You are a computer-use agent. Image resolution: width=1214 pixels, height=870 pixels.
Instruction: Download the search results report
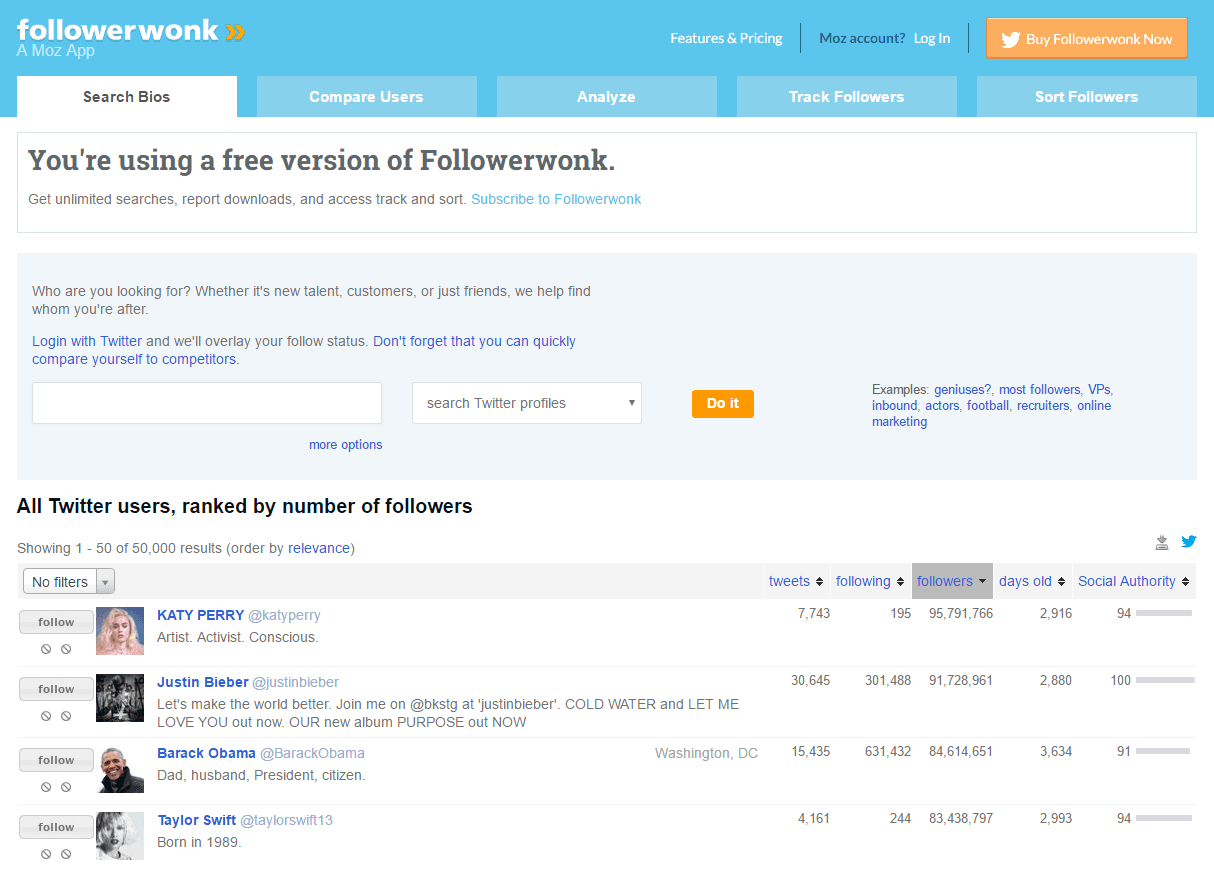pos(1162,541)
